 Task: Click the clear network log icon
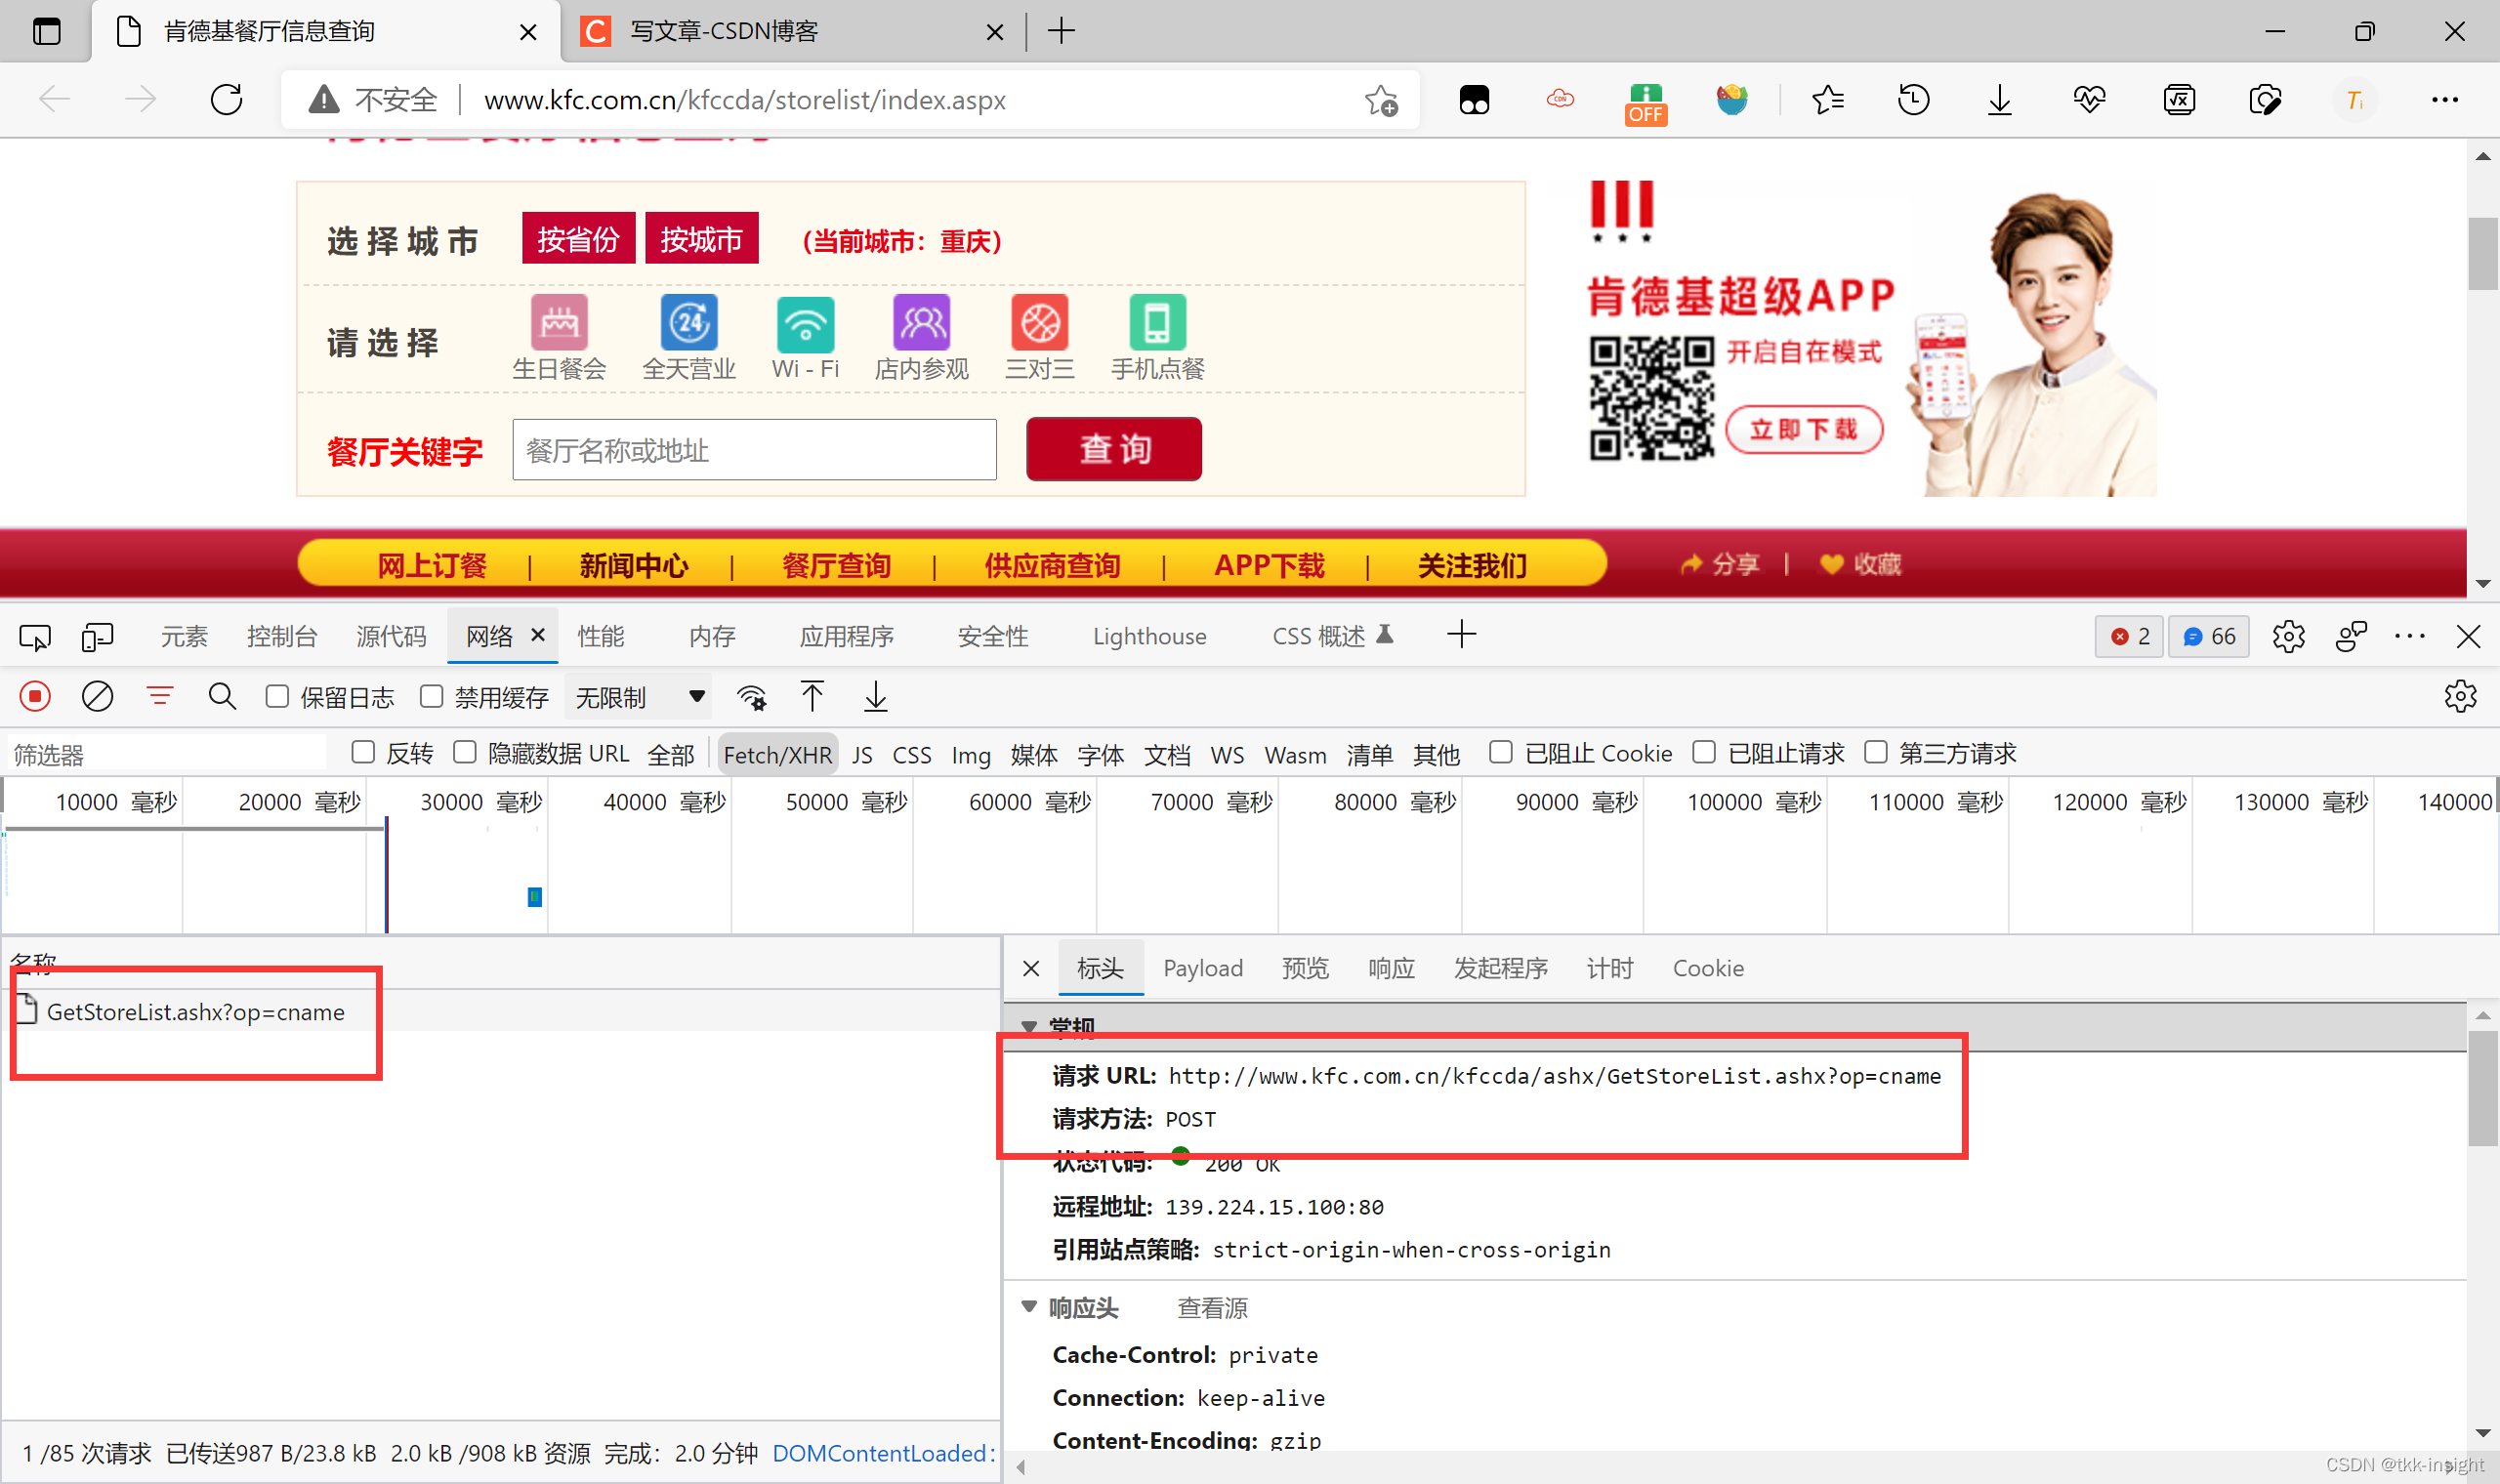pos(97,696)
